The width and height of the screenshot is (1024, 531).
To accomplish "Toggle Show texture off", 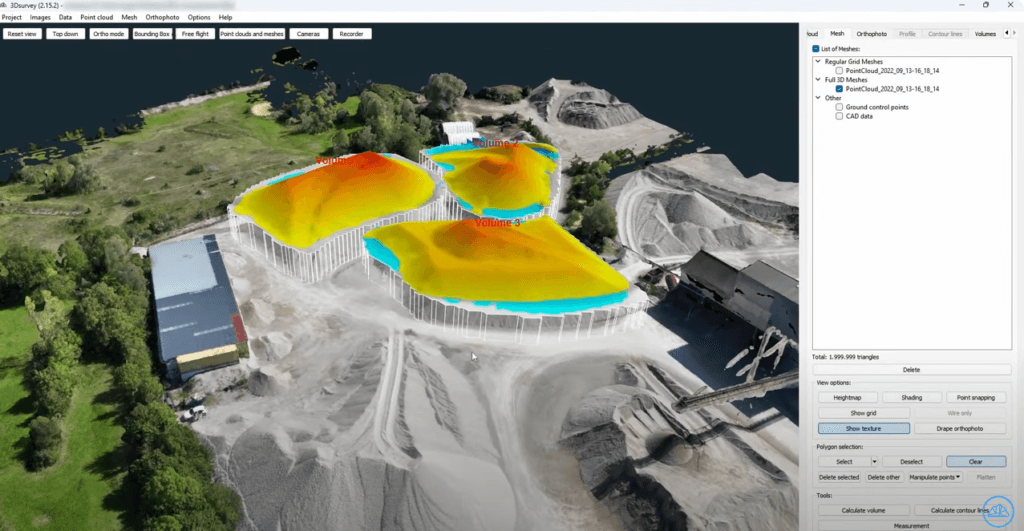I will pos(863,429).
